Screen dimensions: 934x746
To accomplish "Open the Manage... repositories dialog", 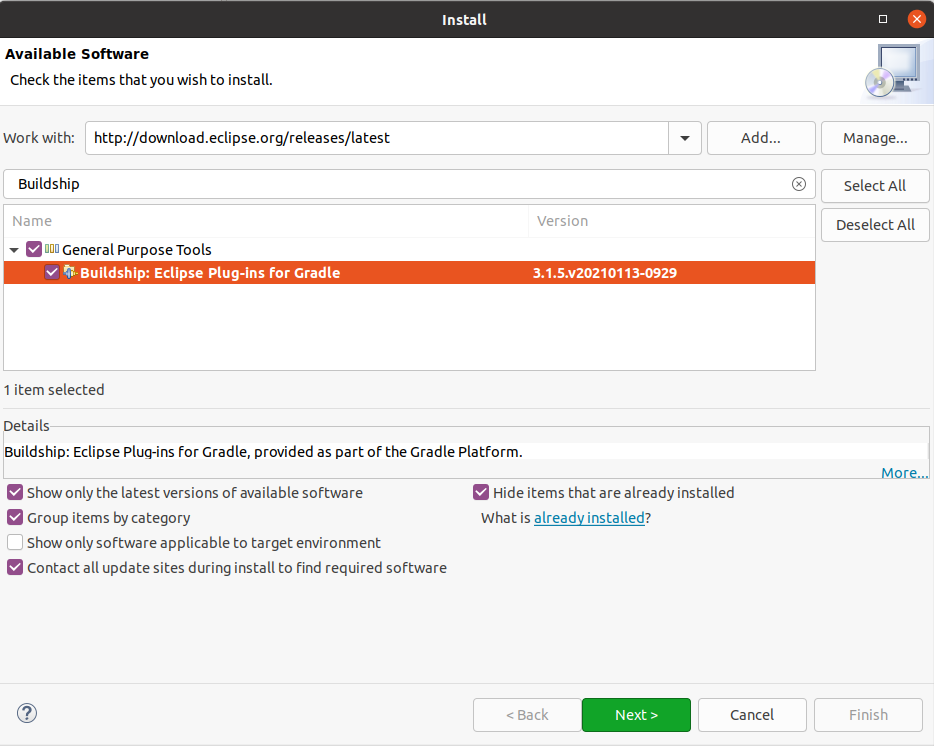I will click(x=874, y=138).
